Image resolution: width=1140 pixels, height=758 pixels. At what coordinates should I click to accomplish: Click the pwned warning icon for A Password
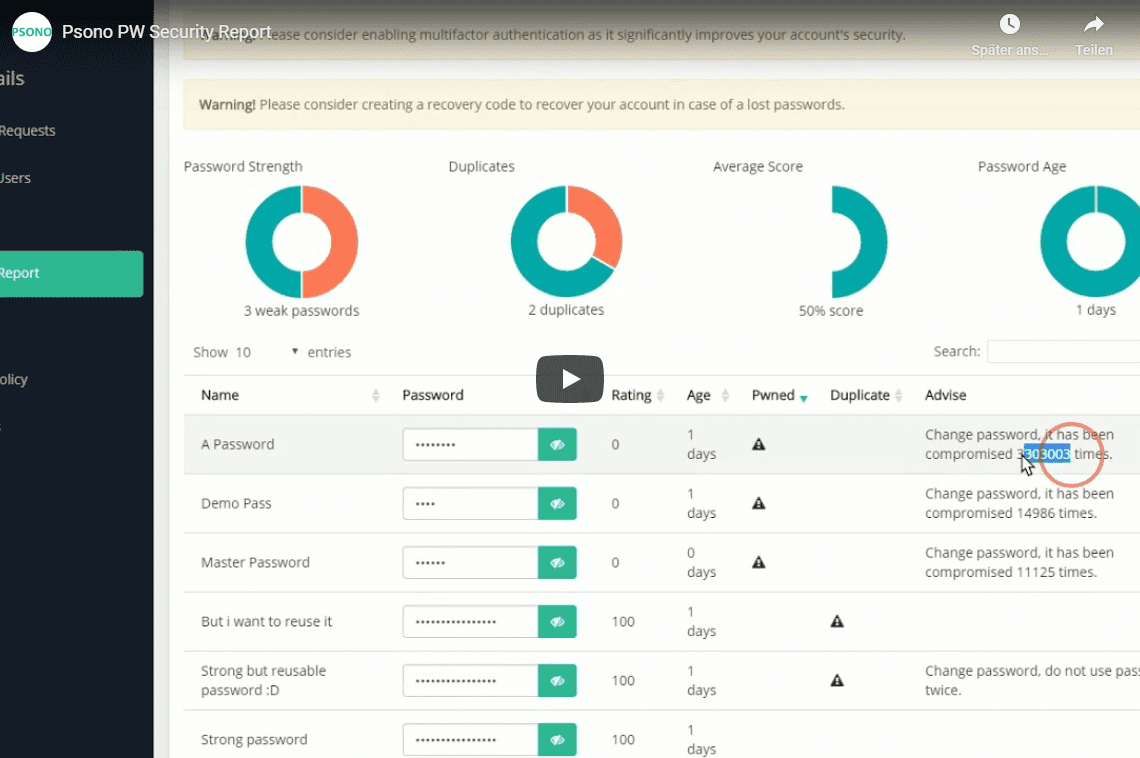click(758, 444)
